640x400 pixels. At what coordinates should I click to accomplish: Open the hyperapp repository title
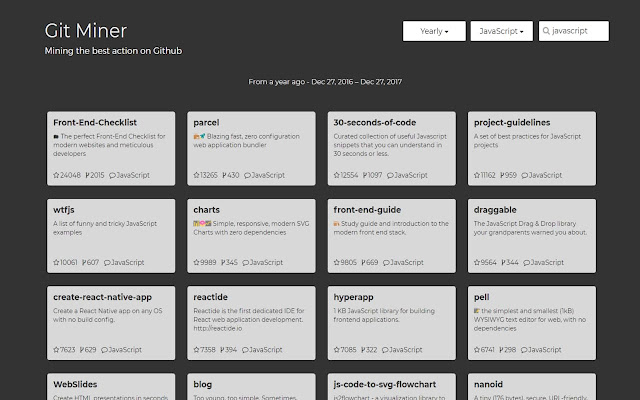coord(353,297)
